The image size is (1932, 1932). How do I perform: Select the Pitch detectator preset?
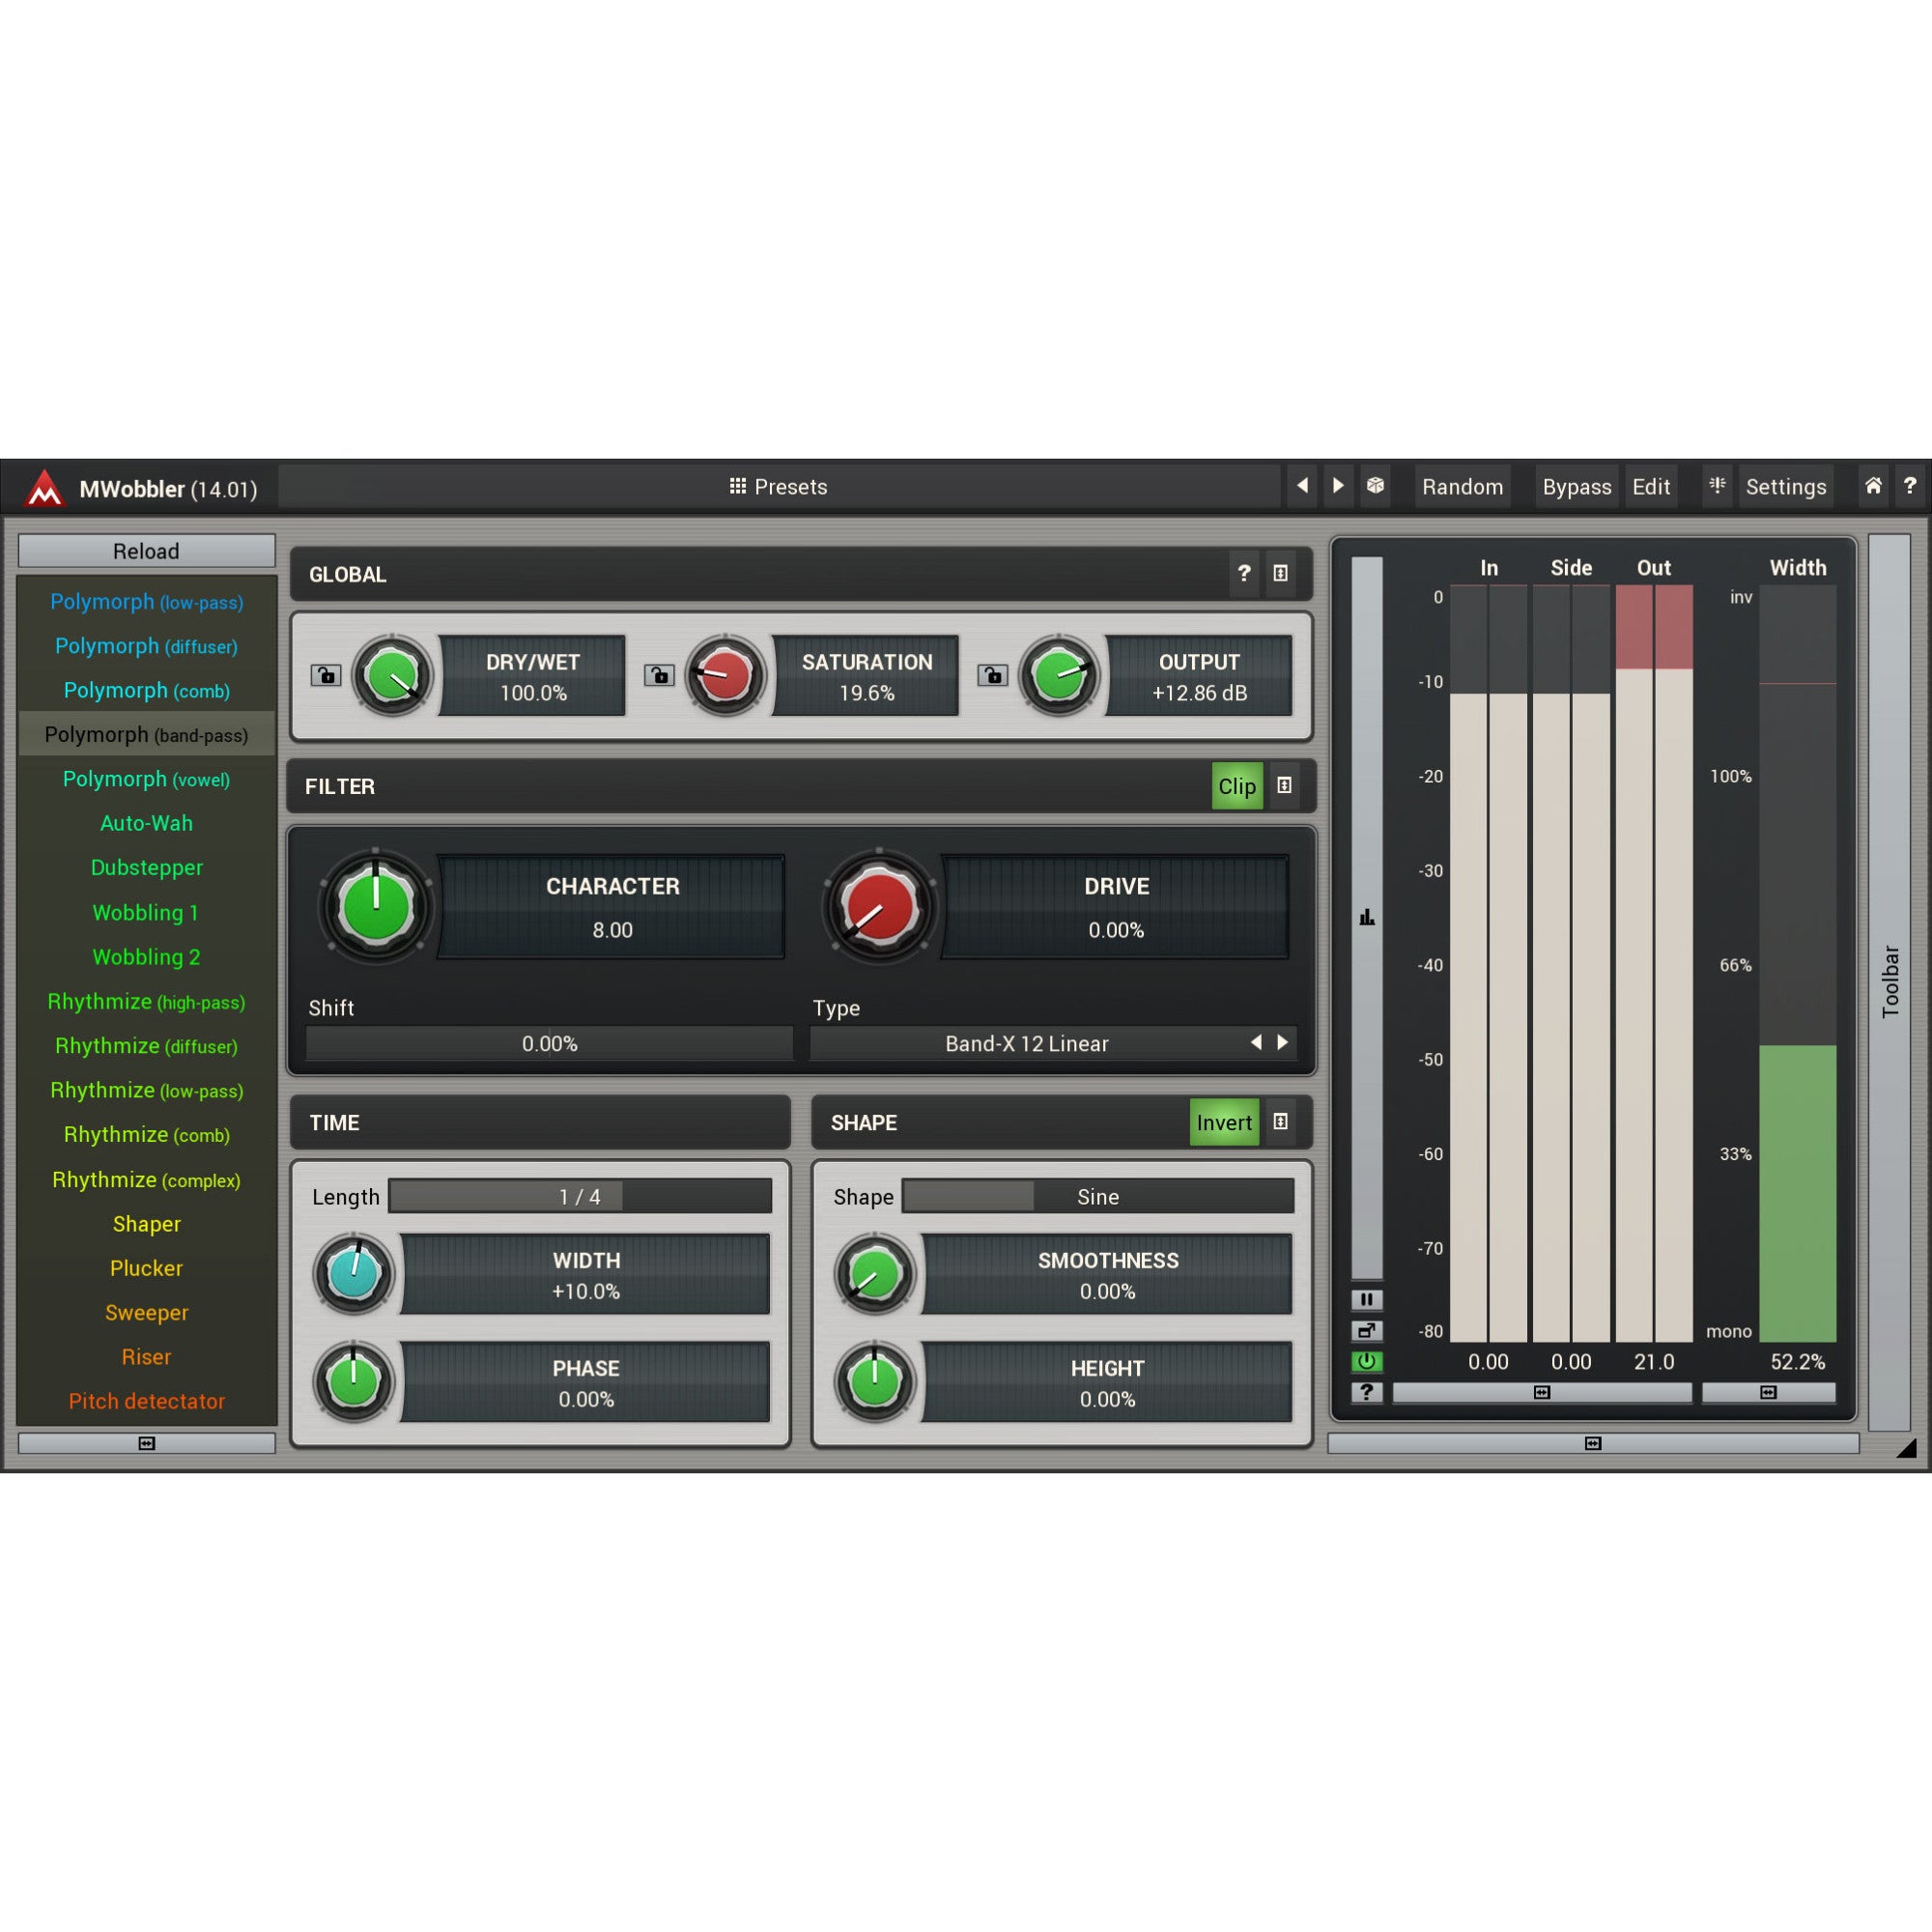147,1401
